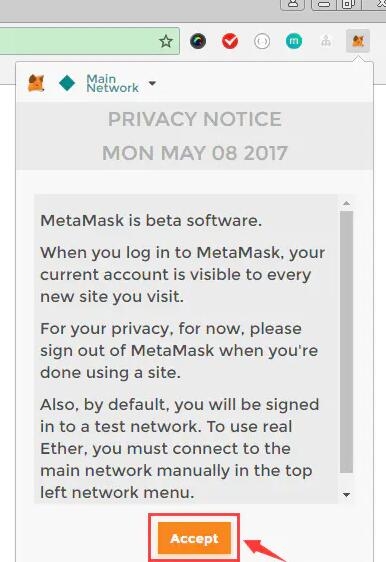Focus the green browser address bar
Image resolution: width=386 pixels, height=562 pixels.
pyautogui.click(x=90, y=41)
